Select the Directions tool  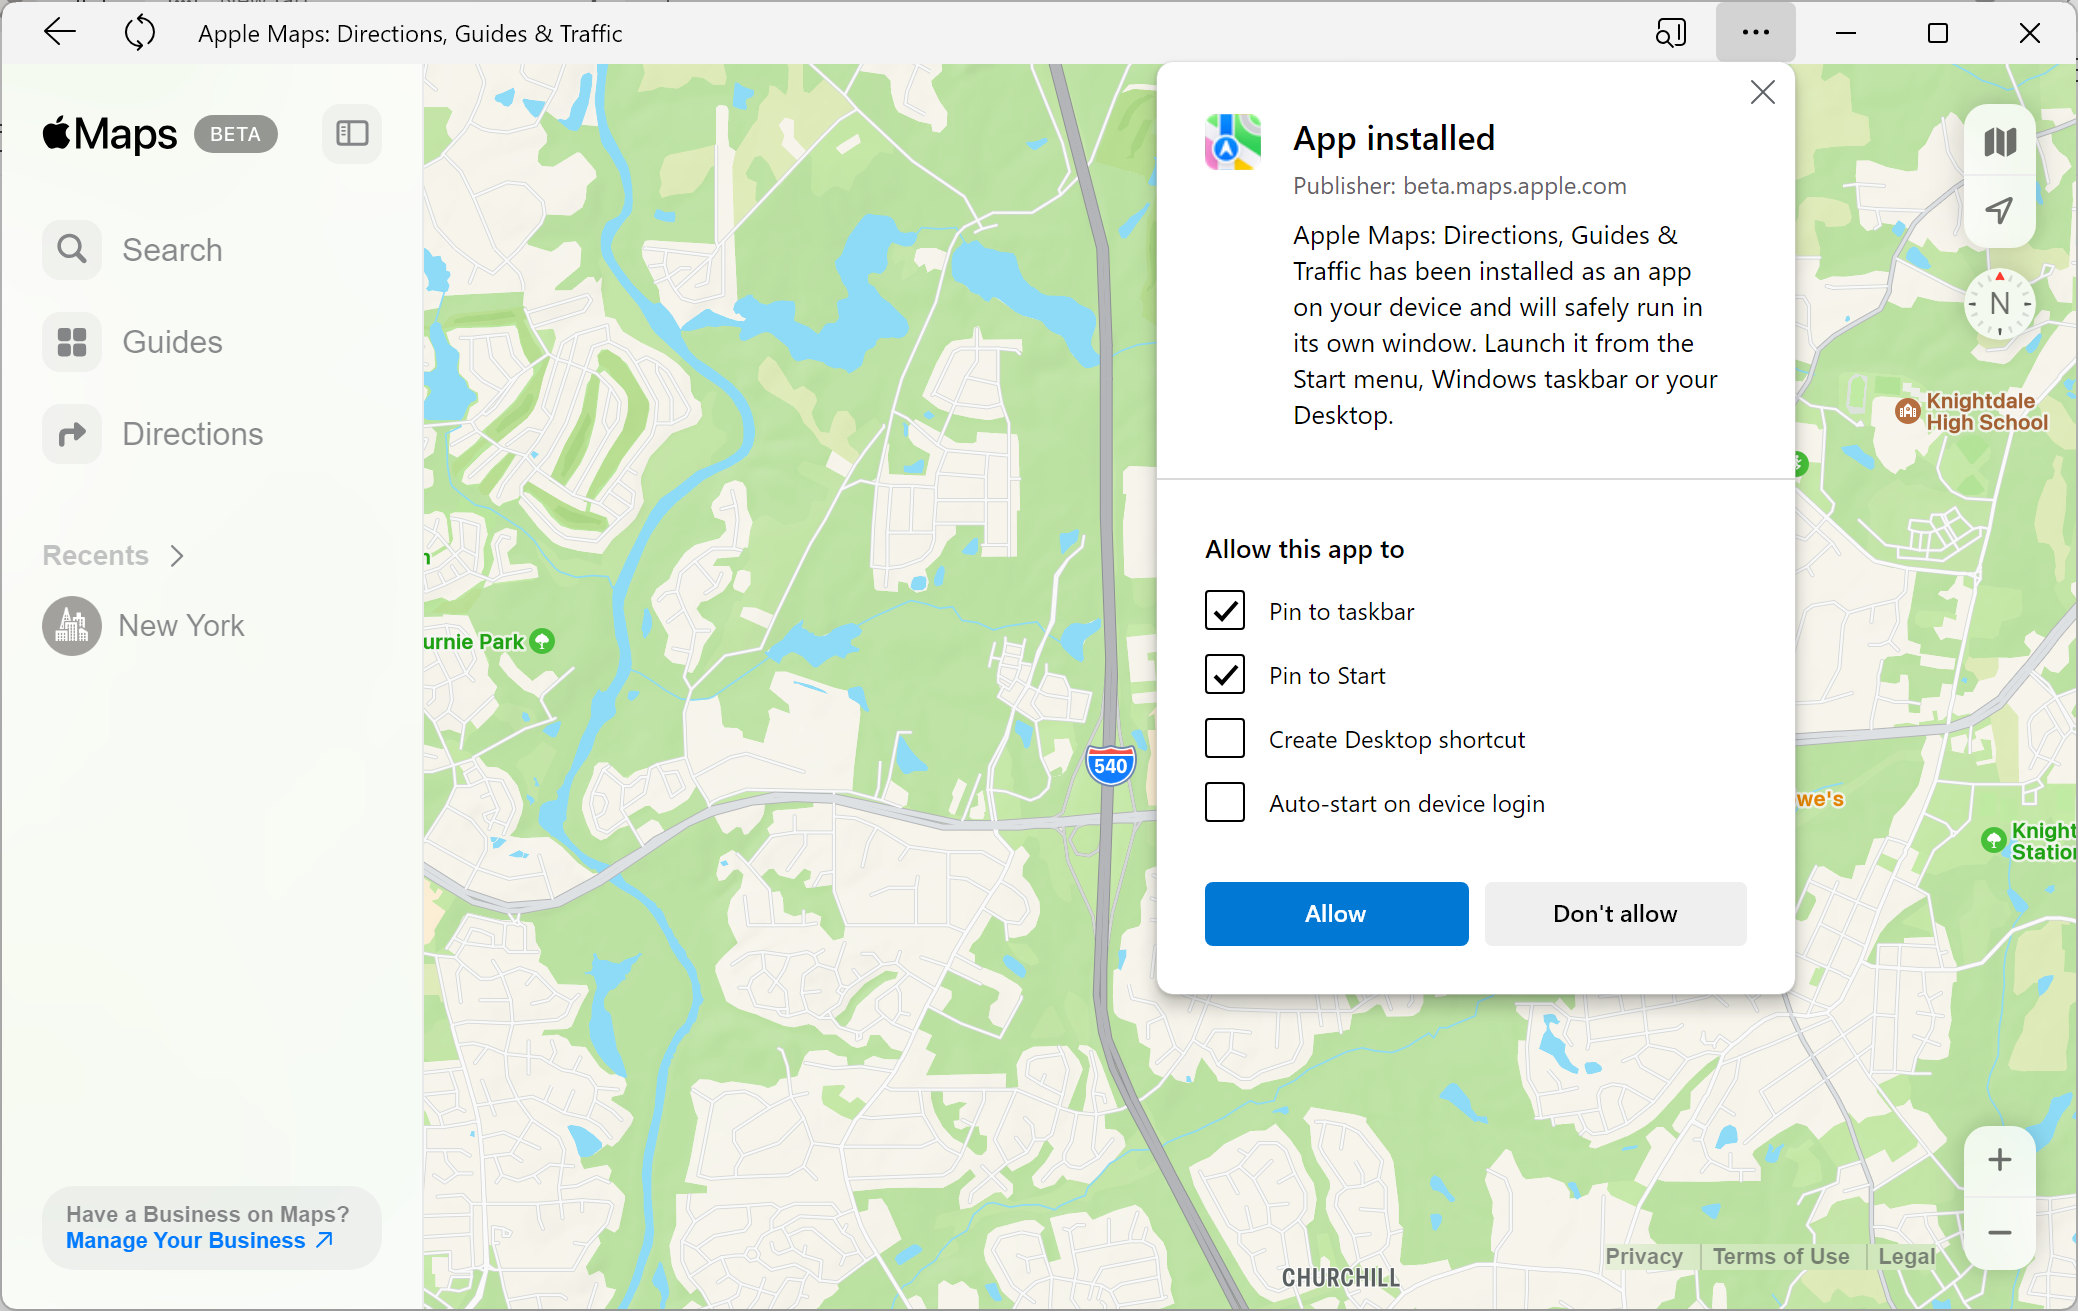[192, 433]
